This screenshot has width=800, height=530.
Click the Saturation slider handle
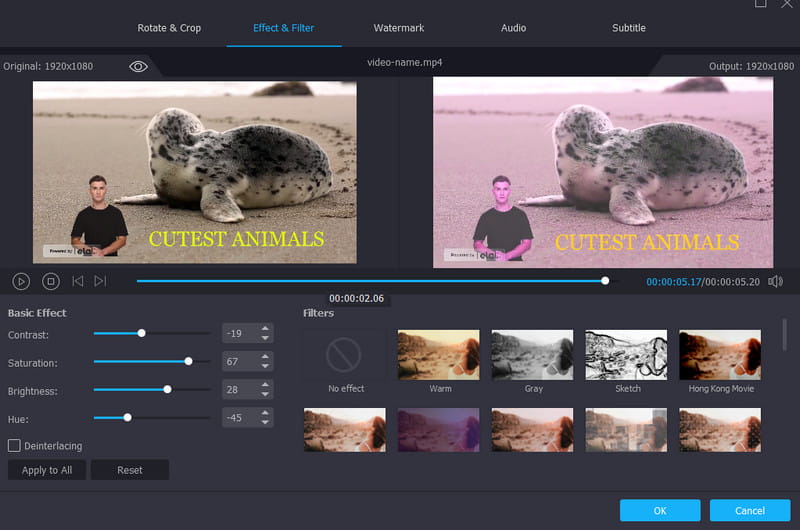coord(188,361)
